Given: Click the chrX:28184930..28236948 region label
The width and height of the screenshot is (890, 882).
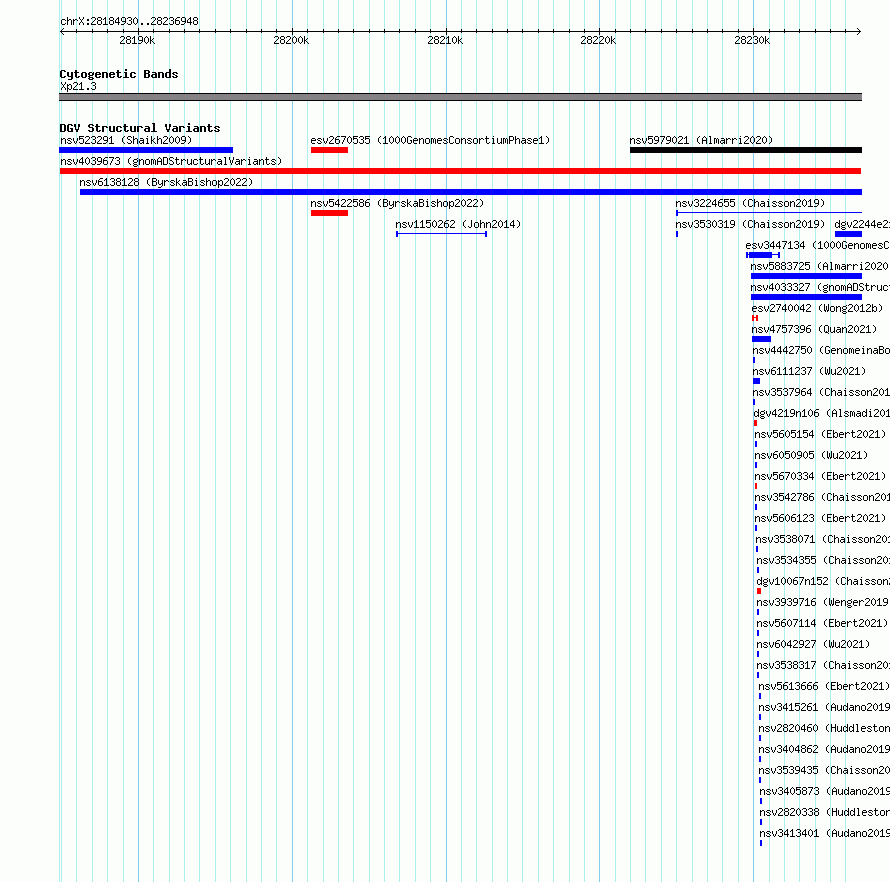Looking at the screenshot, I should click(129, 22).
